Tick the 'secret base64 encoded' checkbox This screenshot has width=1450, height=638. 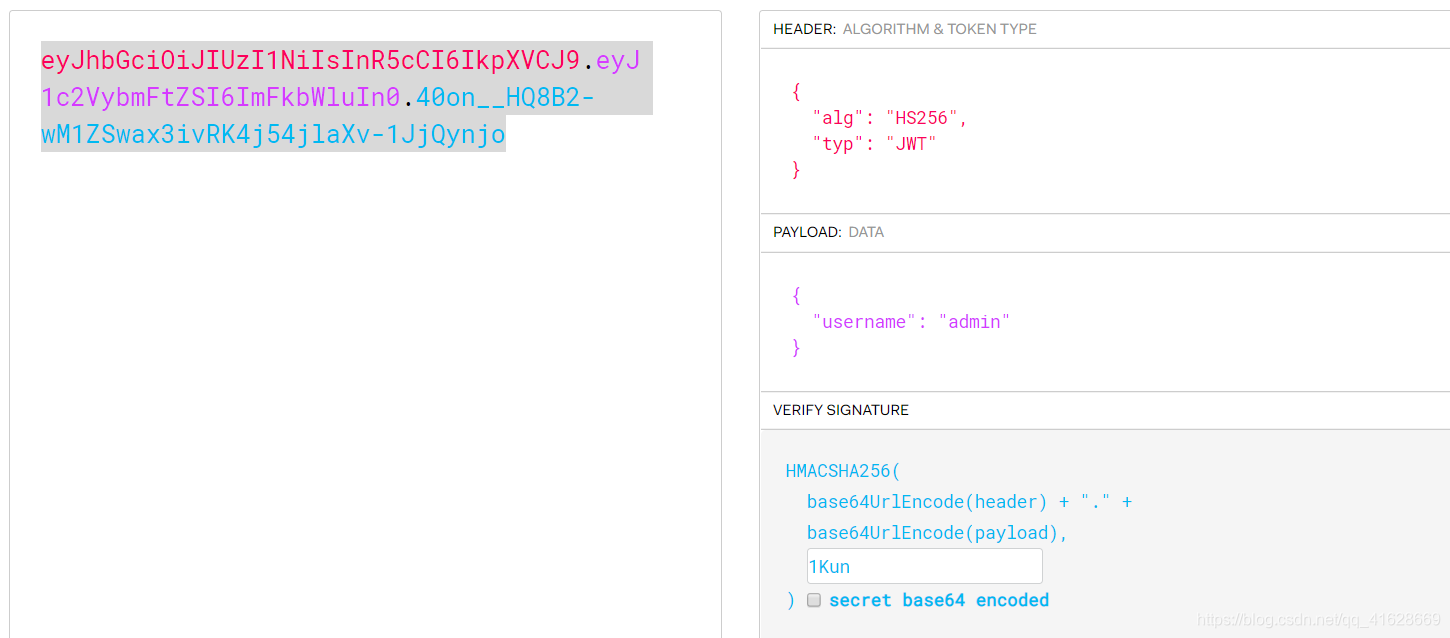(814, 600)
